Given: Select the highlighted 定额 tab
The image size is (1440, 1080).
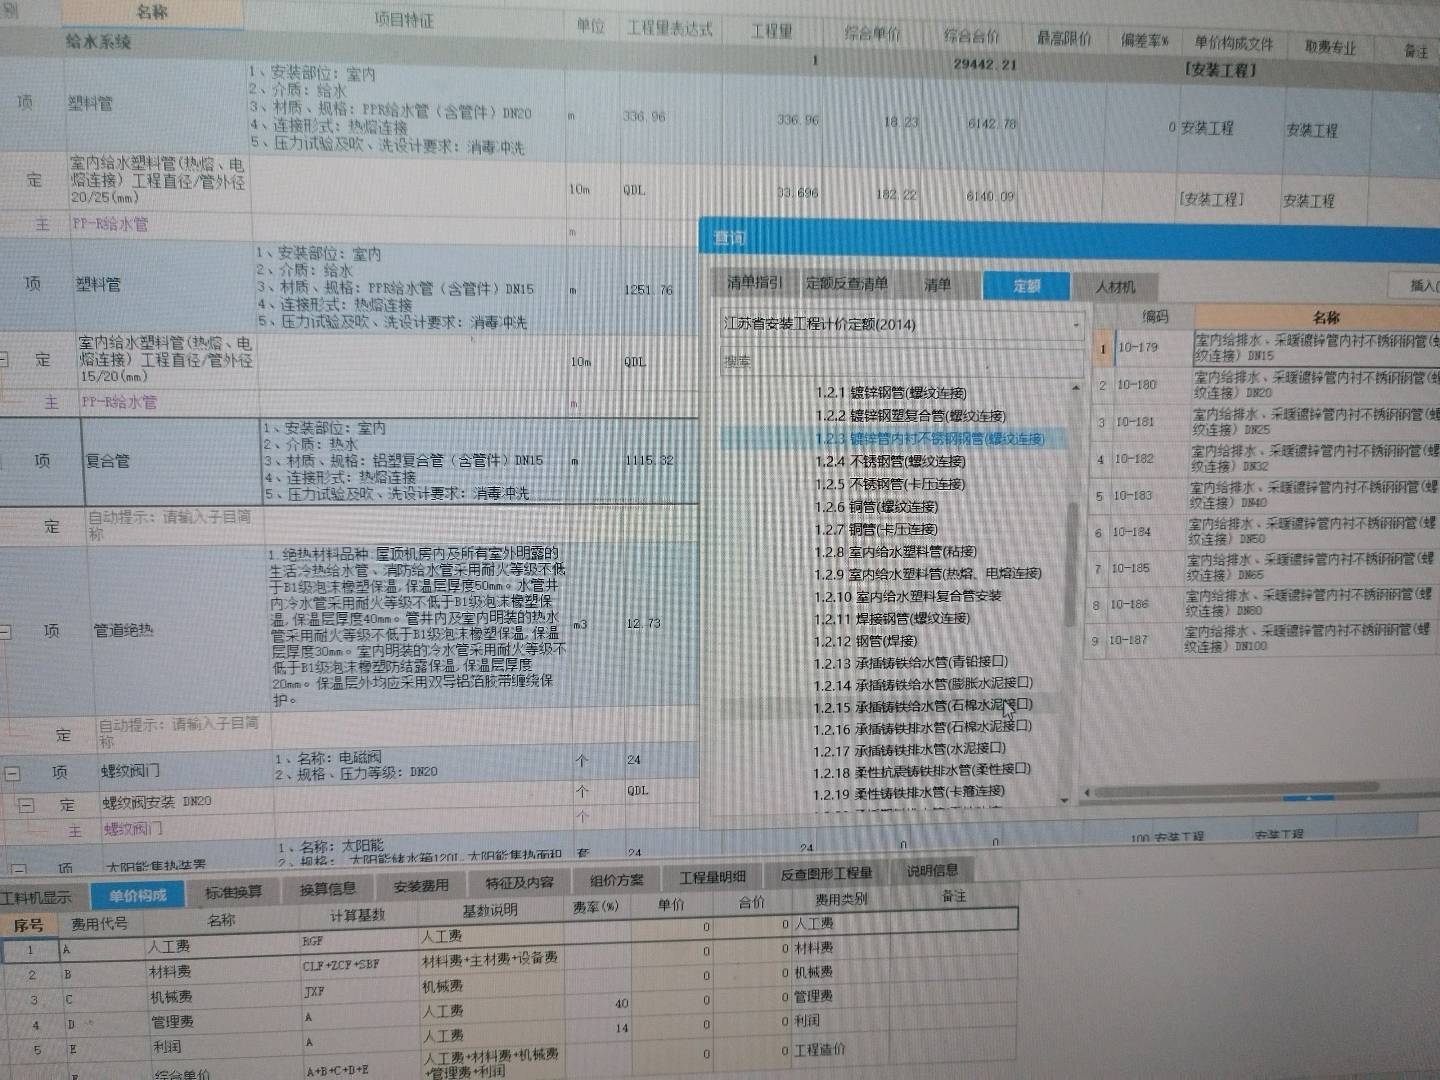Looking at the screenshot, I should [1027, 286].
